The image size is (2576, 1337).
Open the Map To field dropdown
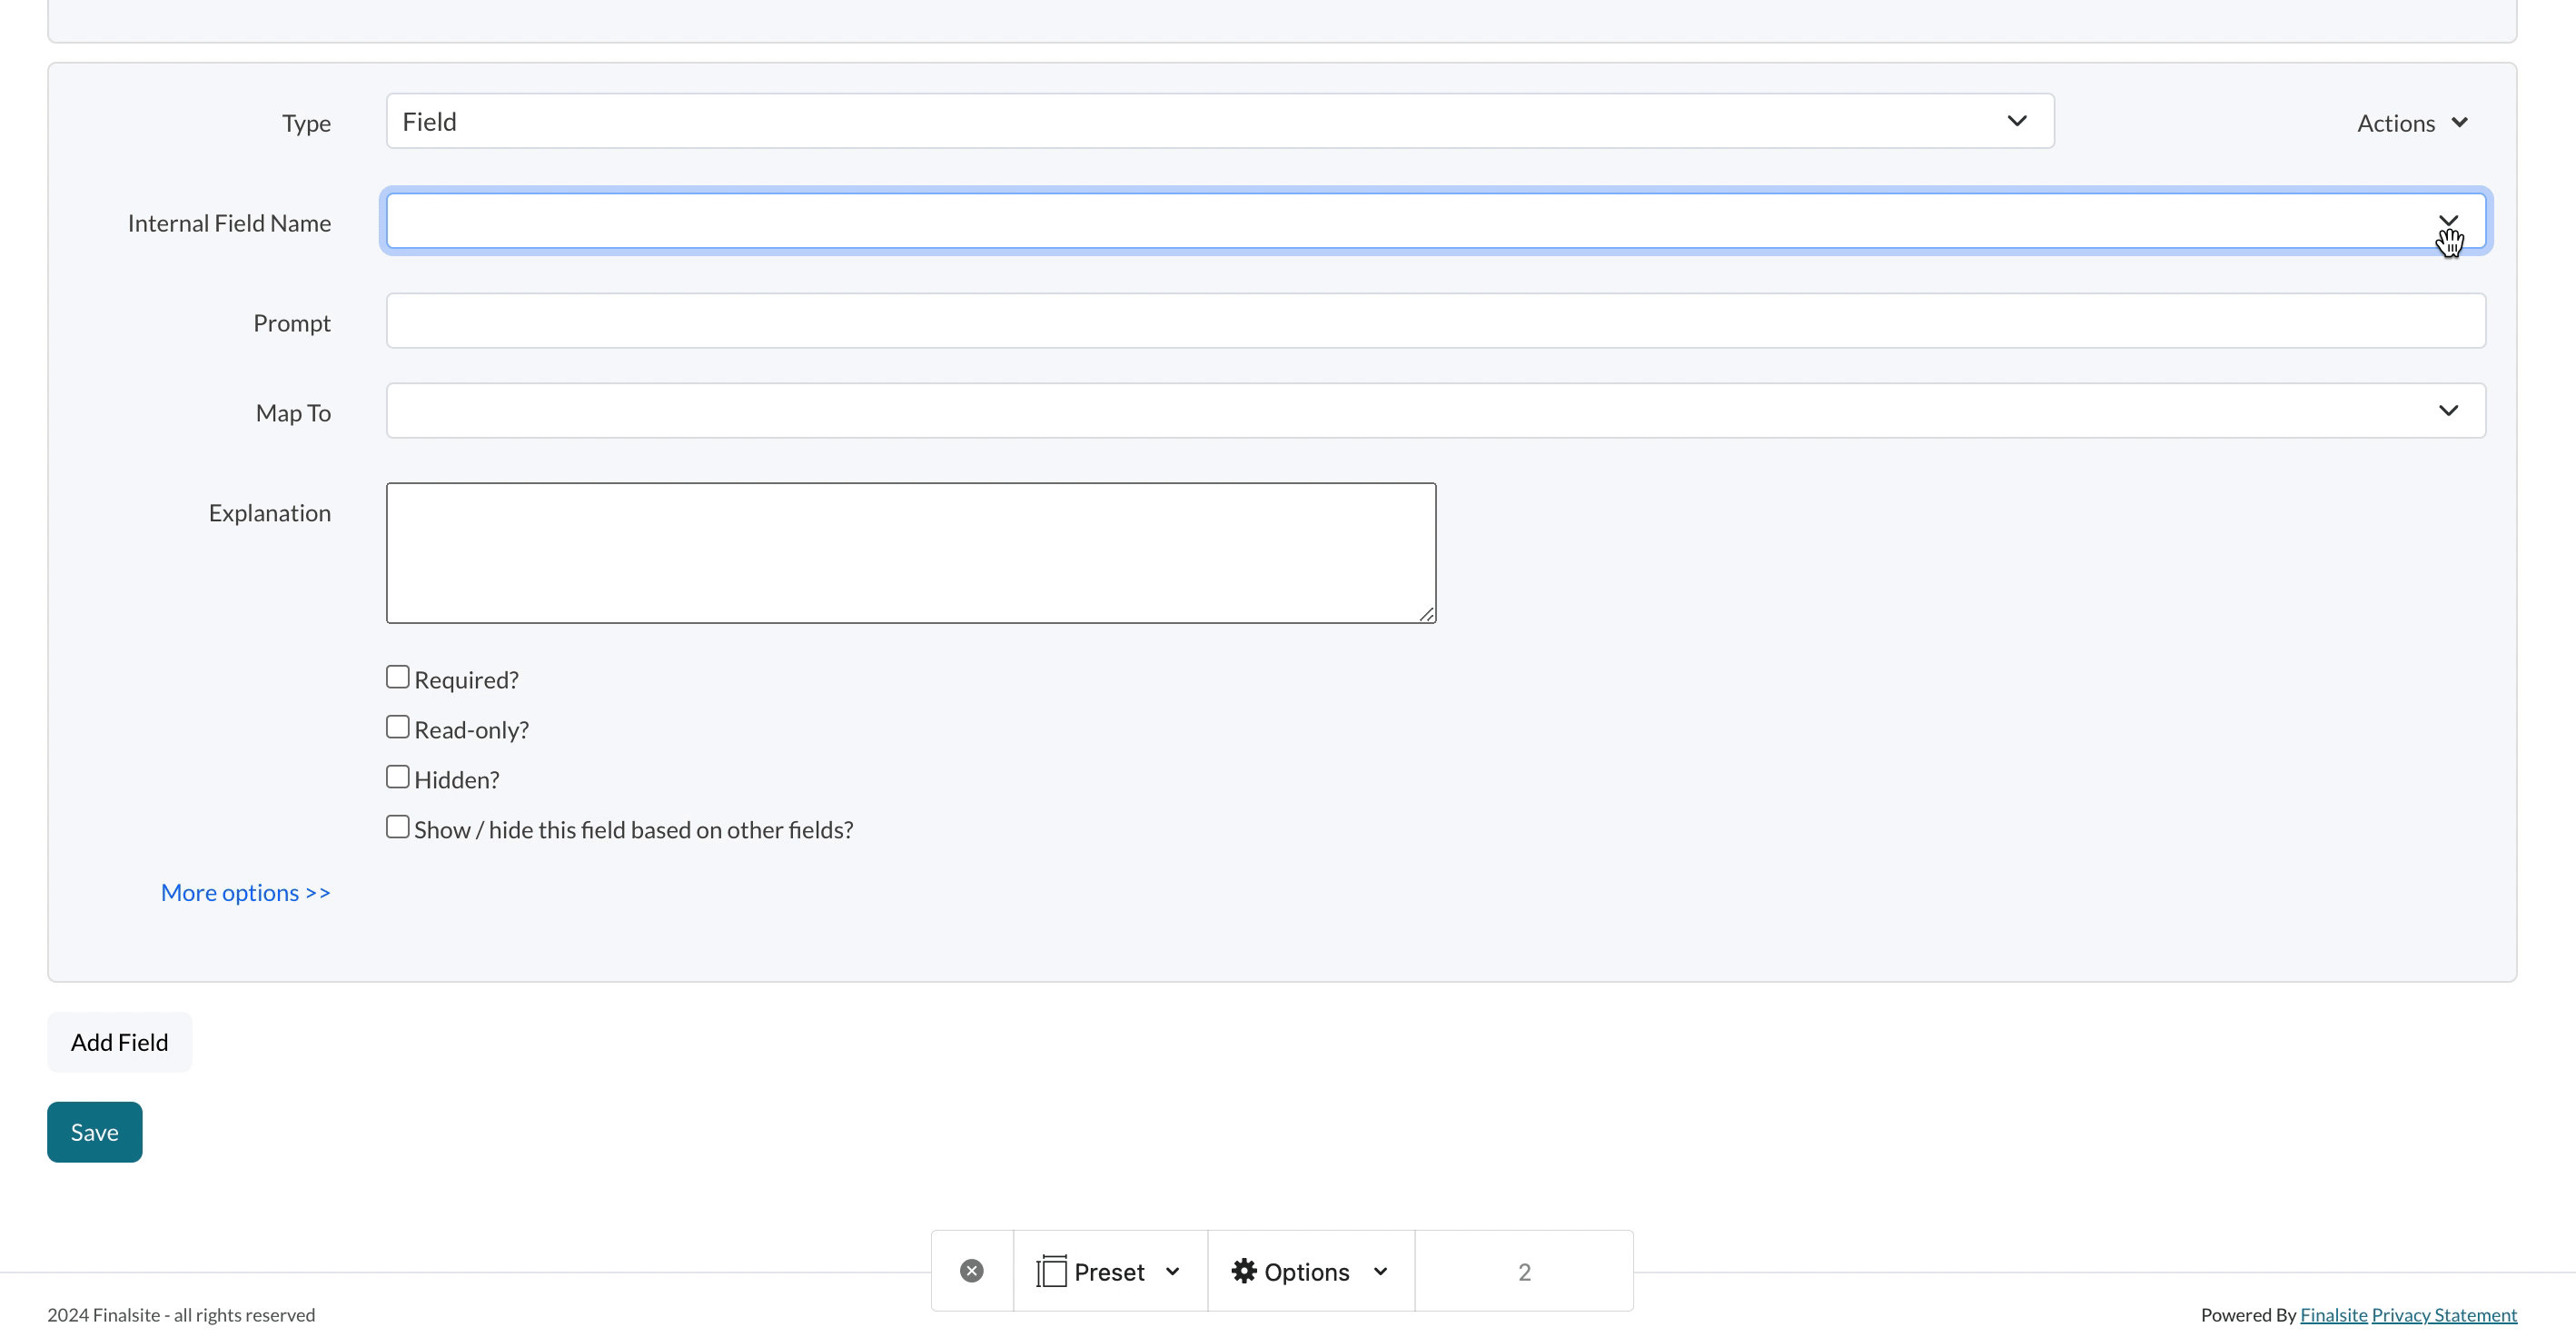[x=2450, y=411]
